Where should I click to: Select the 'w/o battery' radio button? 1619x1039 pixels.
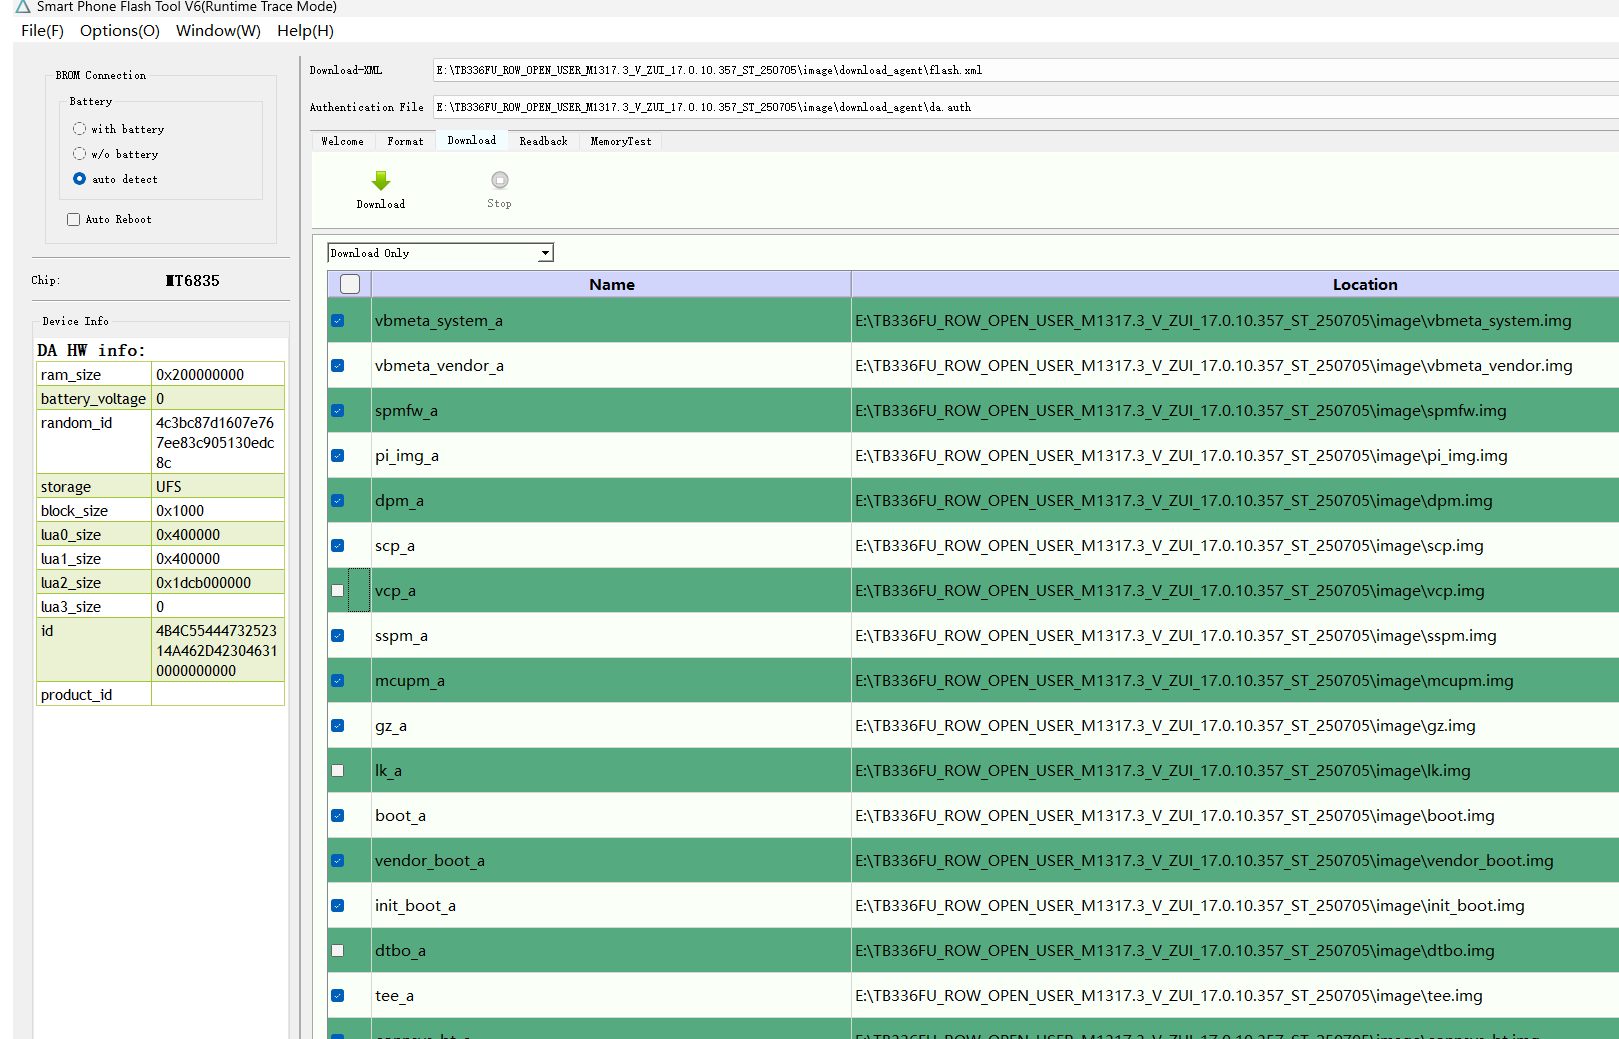tap(79, 154)
